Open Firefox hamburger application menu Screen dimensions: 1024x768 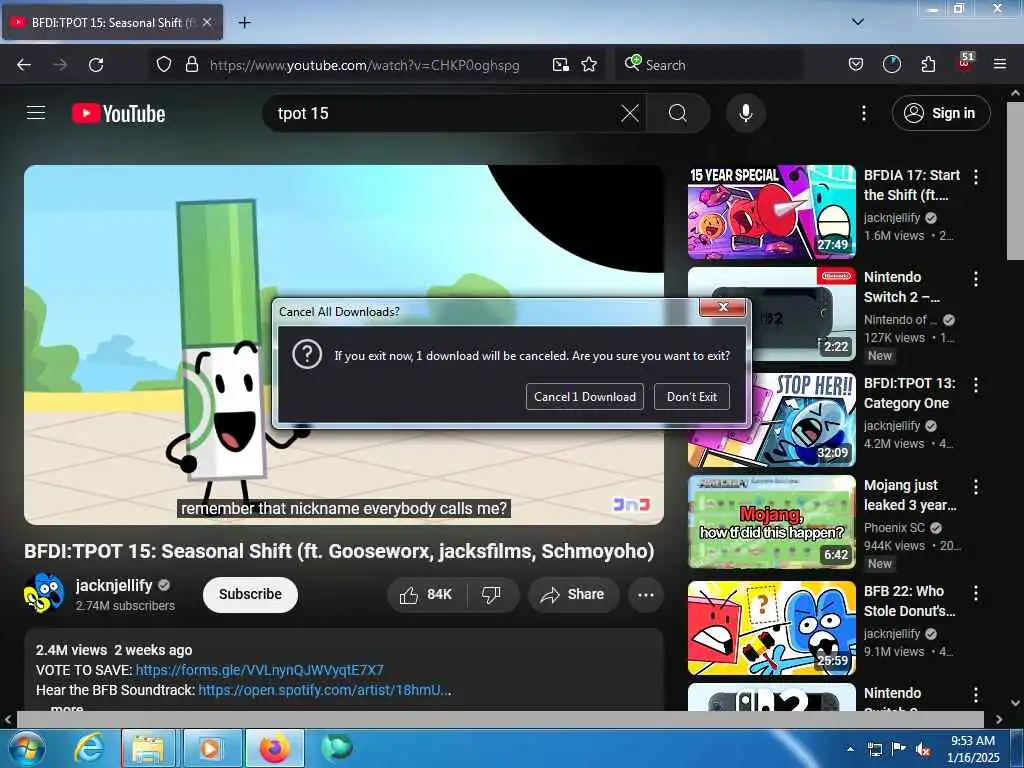click(x=999, y=65)
